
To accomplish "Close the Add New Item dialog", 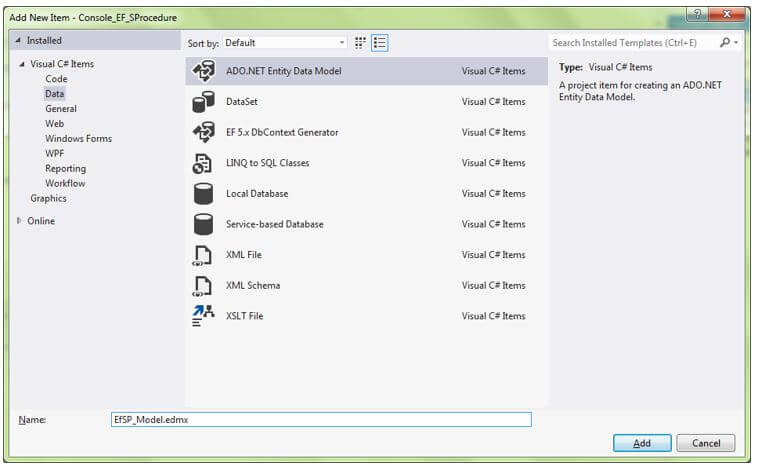I will pos(727,14).
